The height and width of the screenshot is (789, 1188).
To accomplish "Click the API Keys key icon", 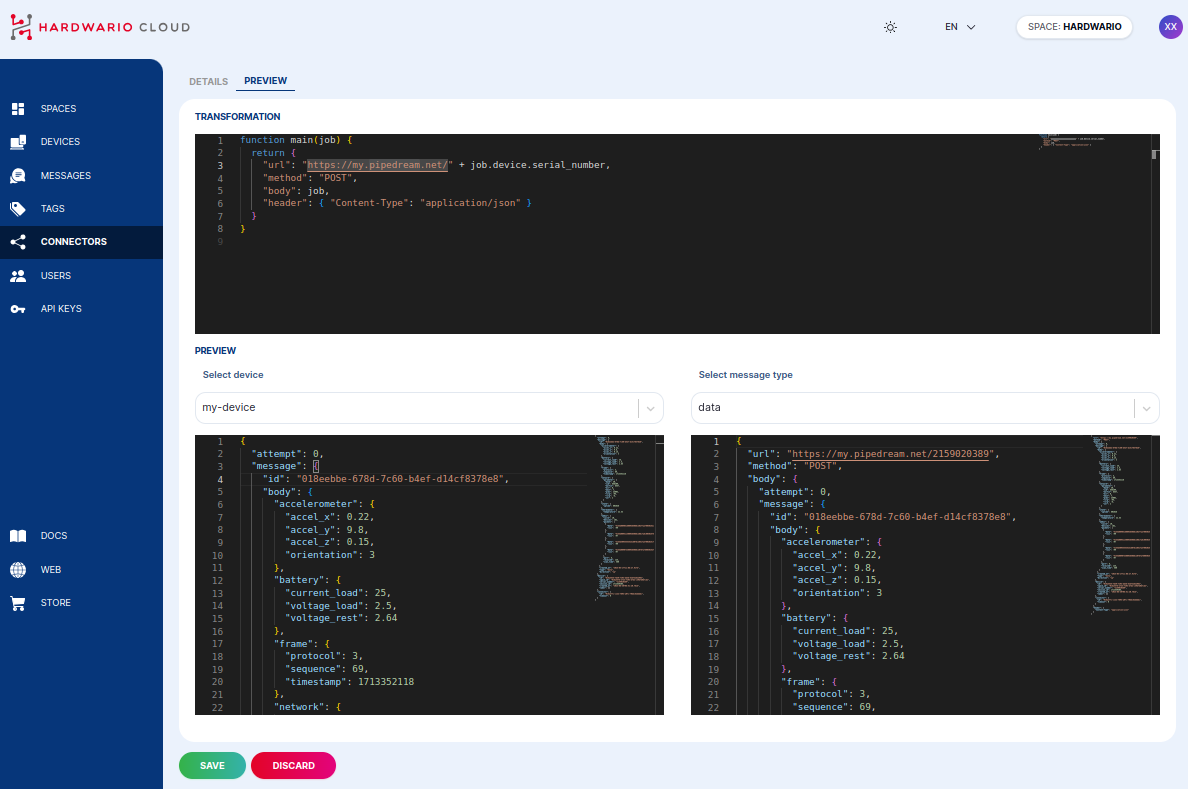I will coord(18,309).
